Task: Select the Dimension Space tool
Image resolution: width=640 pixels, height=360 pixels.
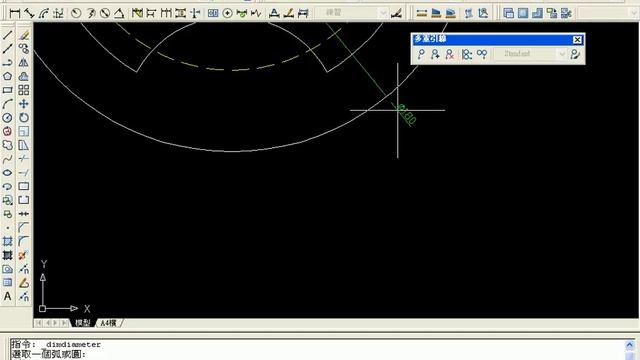Action: 180,13
